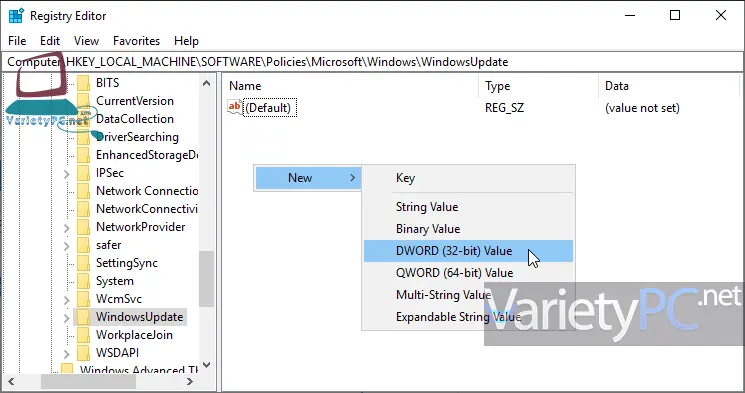The image size is (745, 393).
Task: Expand the safer key
Action: (x=67, y=247)
